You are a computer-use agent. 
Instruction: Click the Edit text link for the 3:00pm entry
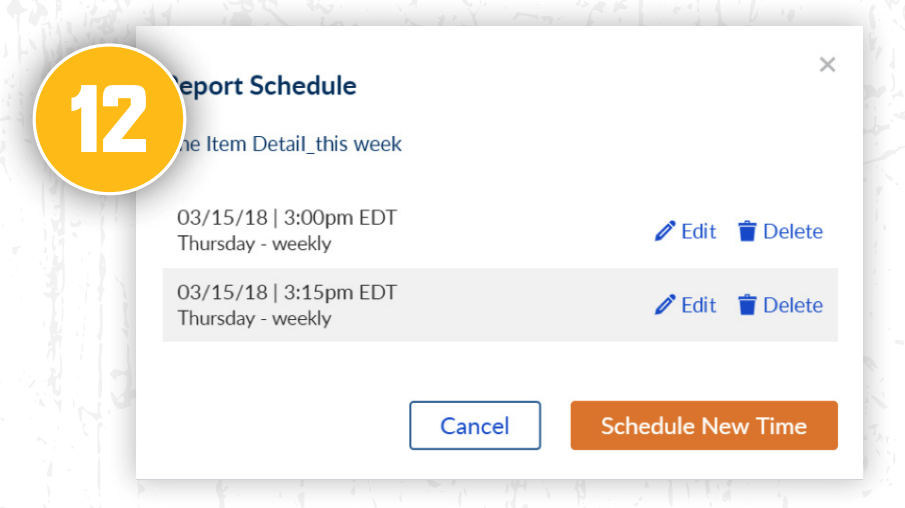(699, 231)
